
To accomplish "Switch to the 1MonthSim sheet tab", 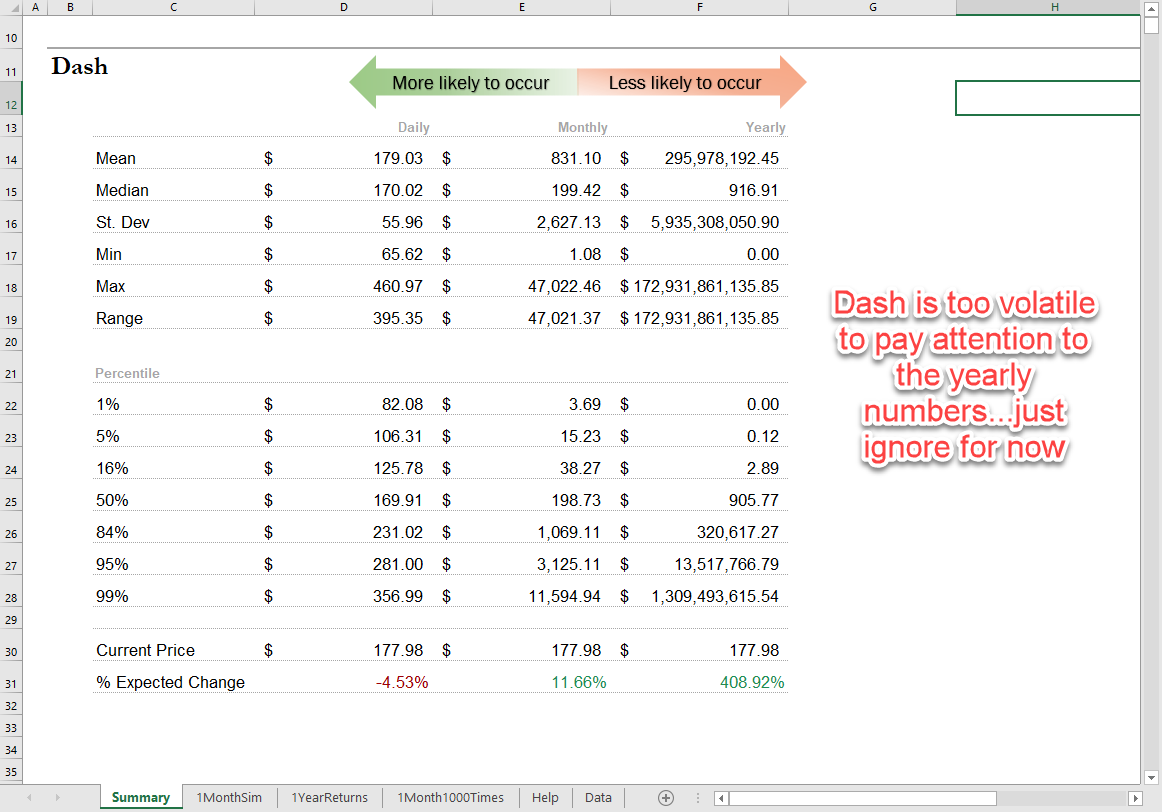I will click(x=229, y=797).
